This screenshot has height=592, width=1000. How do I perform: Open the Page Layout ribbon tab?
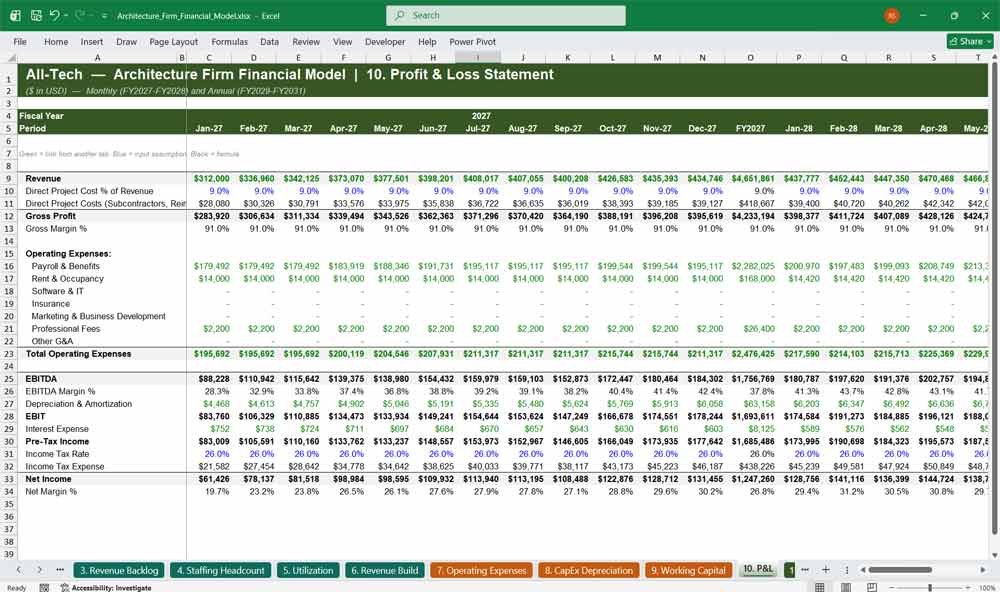pos(173,41)
